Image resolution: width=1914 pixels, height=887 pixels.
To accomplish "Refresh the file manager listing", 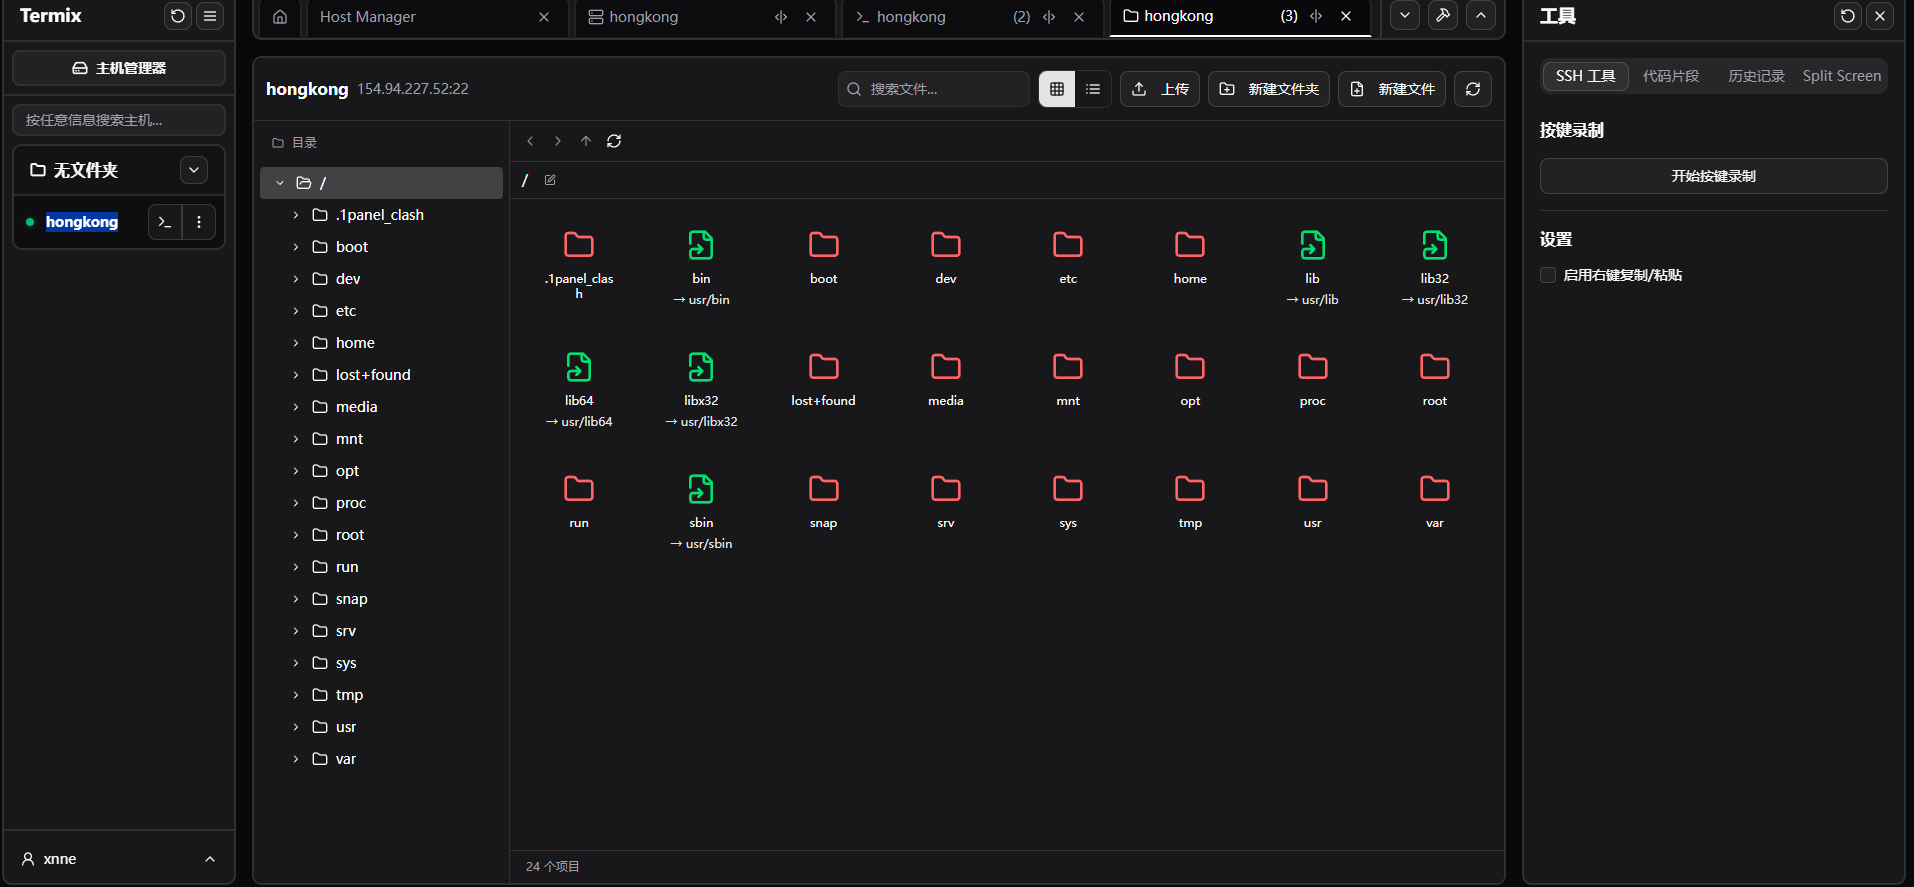I will pyautogui.click(x=1473, y=89).
